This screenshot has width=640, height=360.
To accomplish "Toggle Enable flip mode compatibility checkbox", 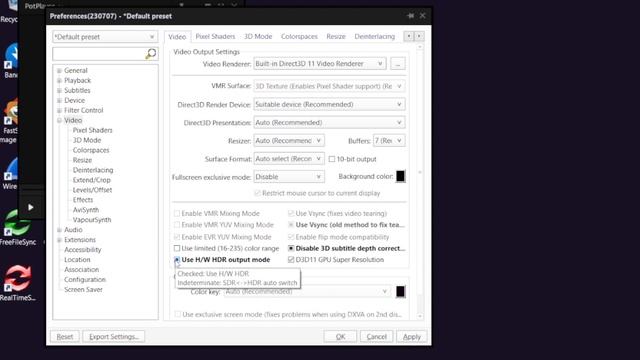I will coord(291,237).
